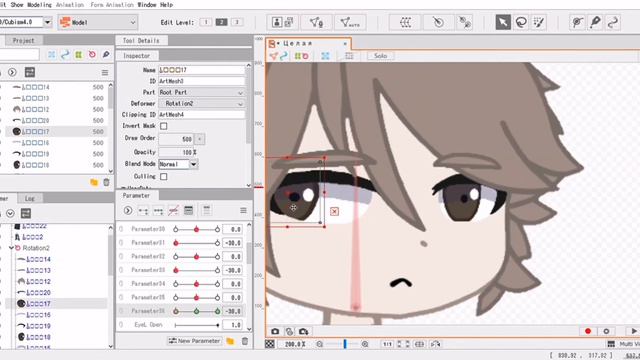Switch to the Log tab
Screen dimensions: 640x360
point(29,198)
